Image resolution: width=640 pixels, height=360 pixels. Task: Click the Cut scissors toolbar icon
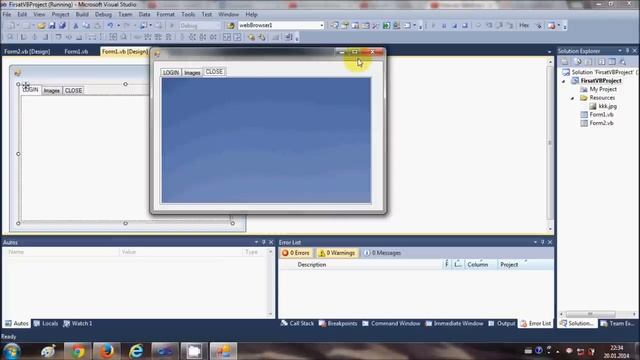pyautogui.click(x=76, y=26)
